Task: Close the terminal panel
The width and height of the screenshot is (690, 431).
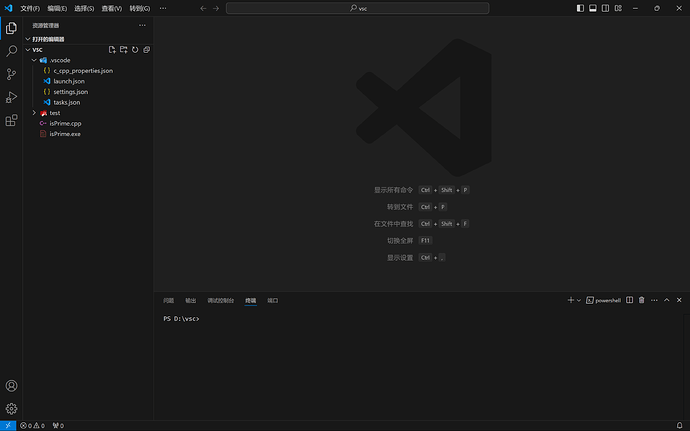Action: pyautogui.click(x=679, y=300)
